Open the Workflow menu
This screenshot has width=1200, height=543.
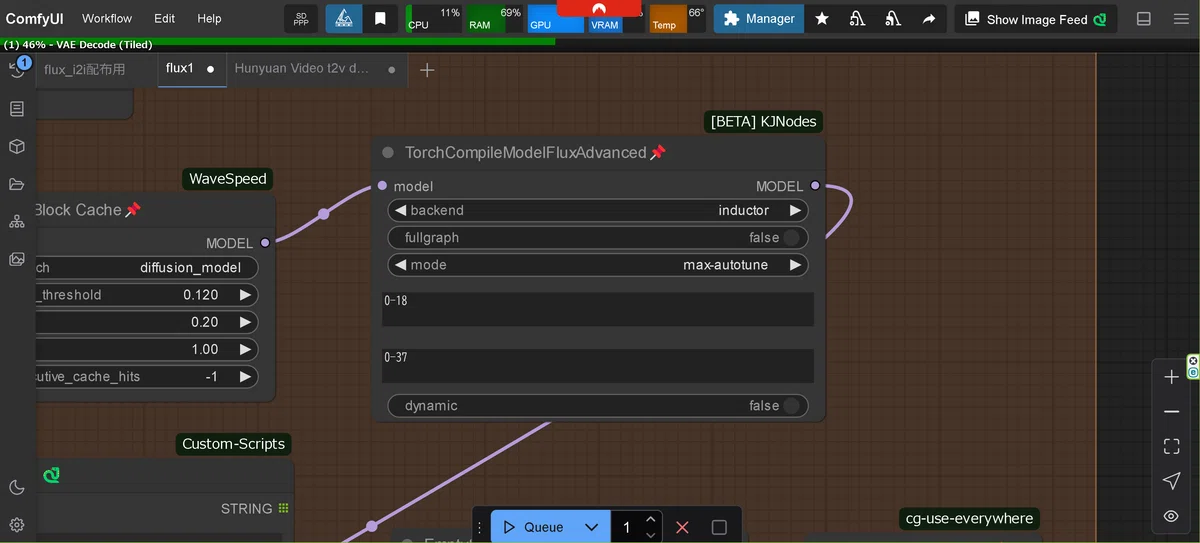107,19
